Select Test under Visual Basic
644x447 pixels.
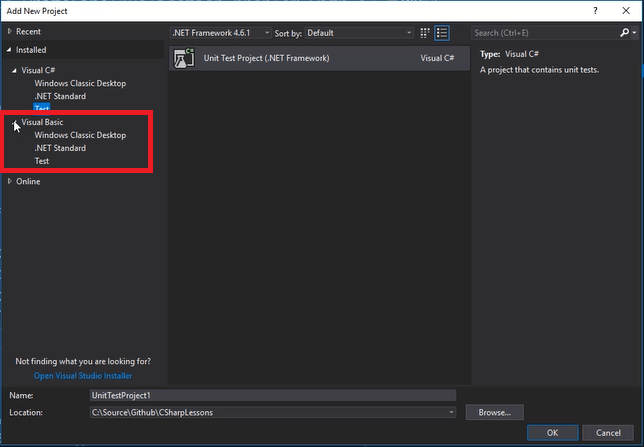(41, 161)
